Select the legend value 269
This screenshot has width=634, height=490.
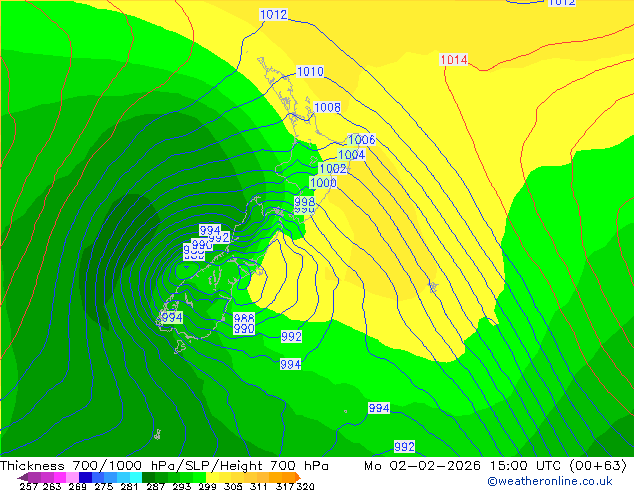(x=77, y=486)
